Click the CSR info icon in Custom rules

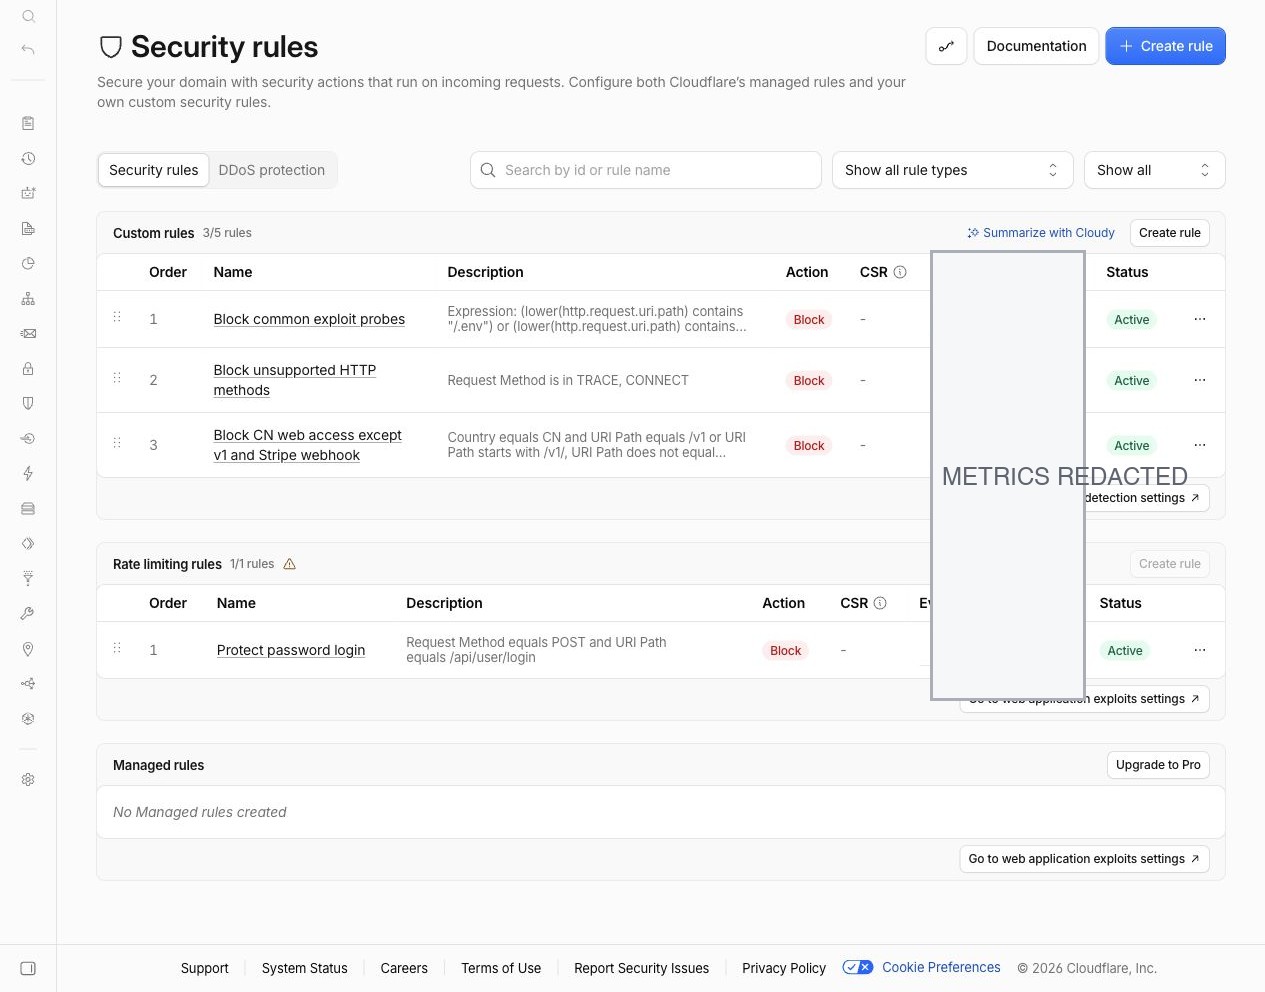tap(900, 272)
